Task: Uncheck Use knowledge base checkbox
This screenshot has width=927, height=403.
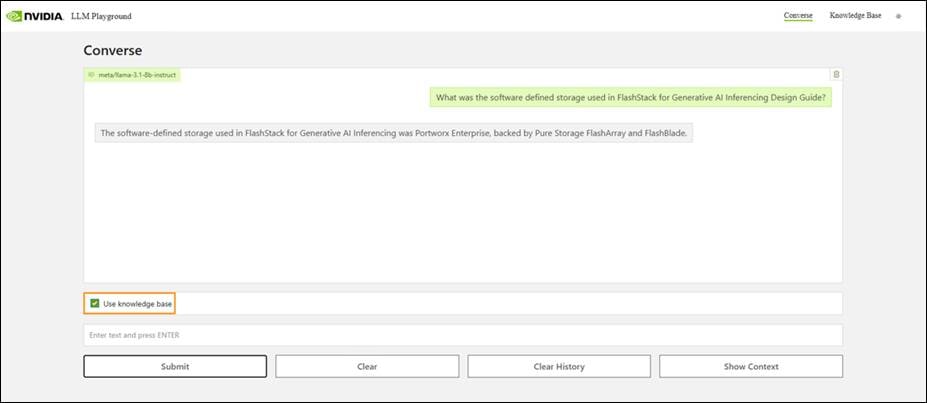Action: coord(95,304)
